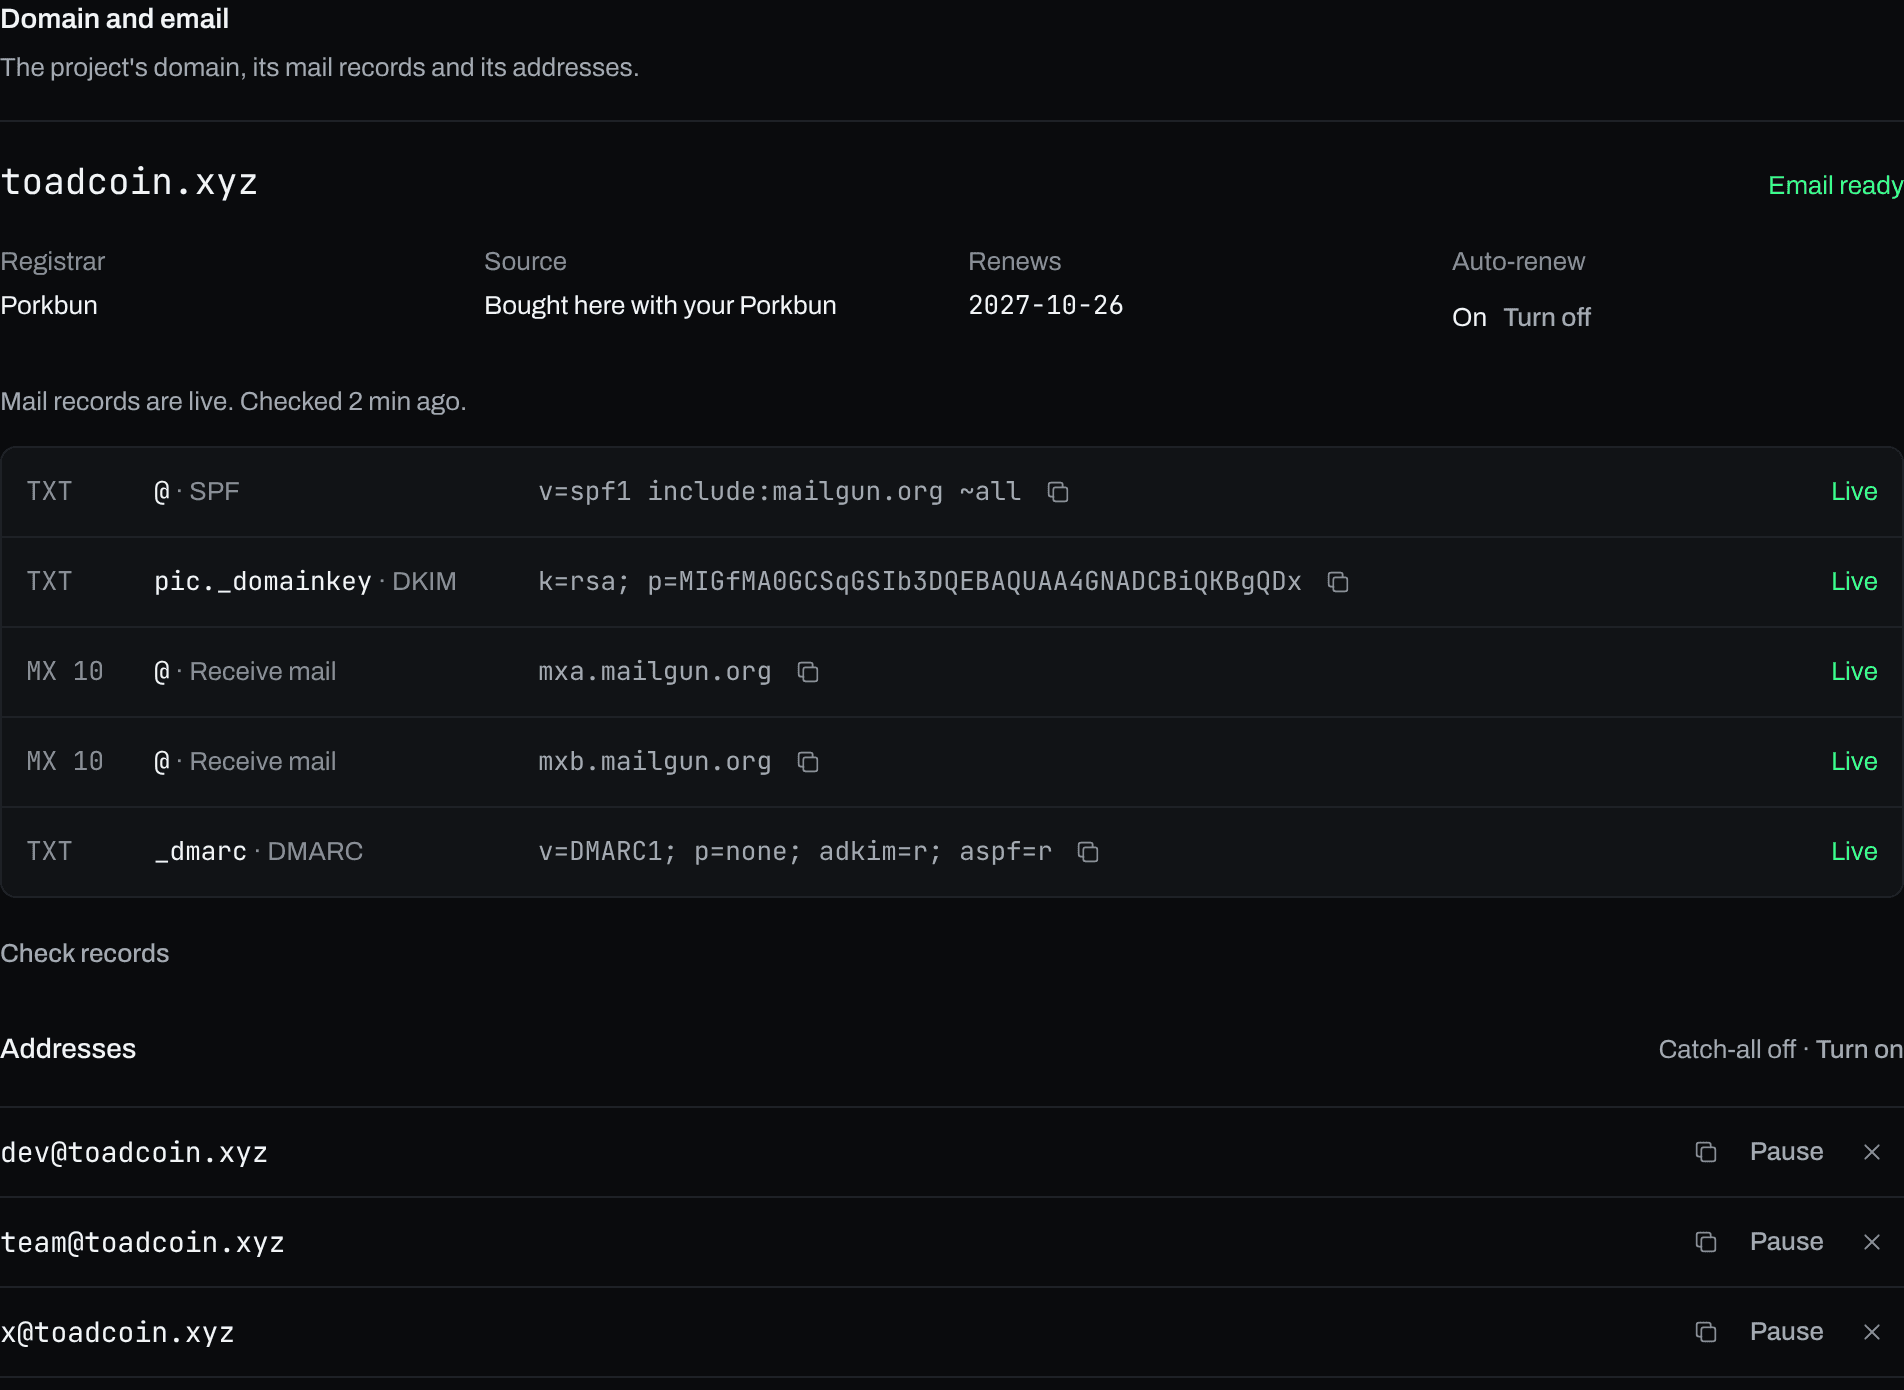This screenshot has height=1390, width=1904.
Task: Click the mxa.mailgun.org value text
Action: tap(655, 672)
